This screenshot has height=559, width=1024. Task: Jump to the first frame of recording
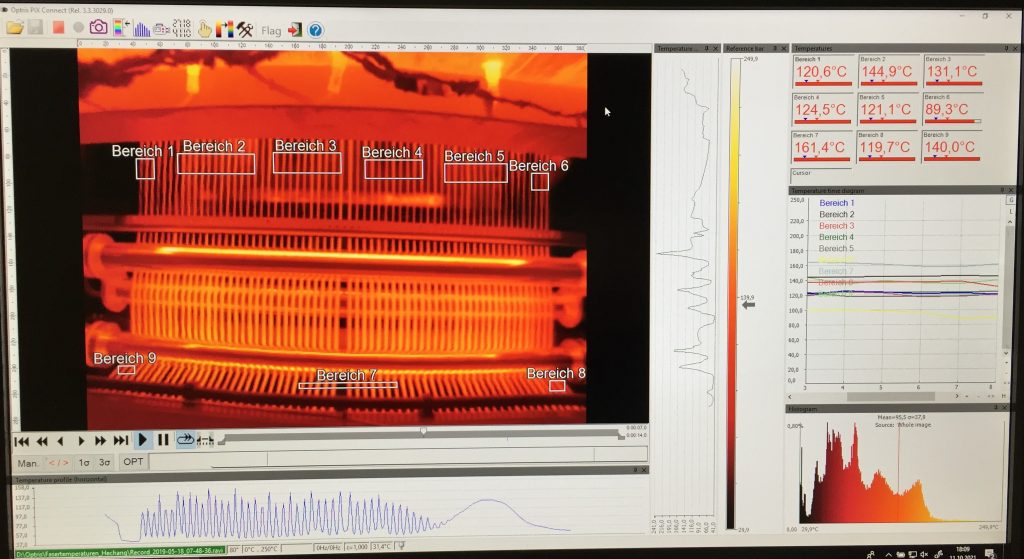click(21, 440)
